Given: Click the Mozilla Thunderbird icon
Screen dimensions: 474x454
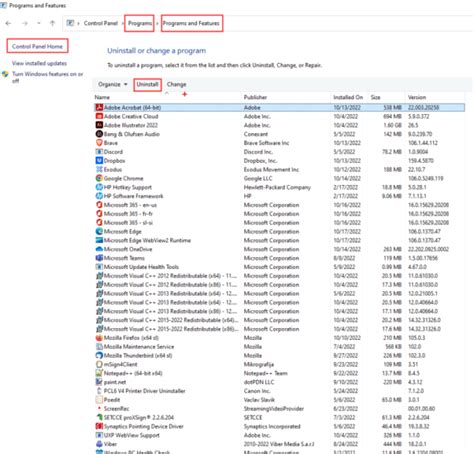Looking at the screenshot, I should click(99, 355).
